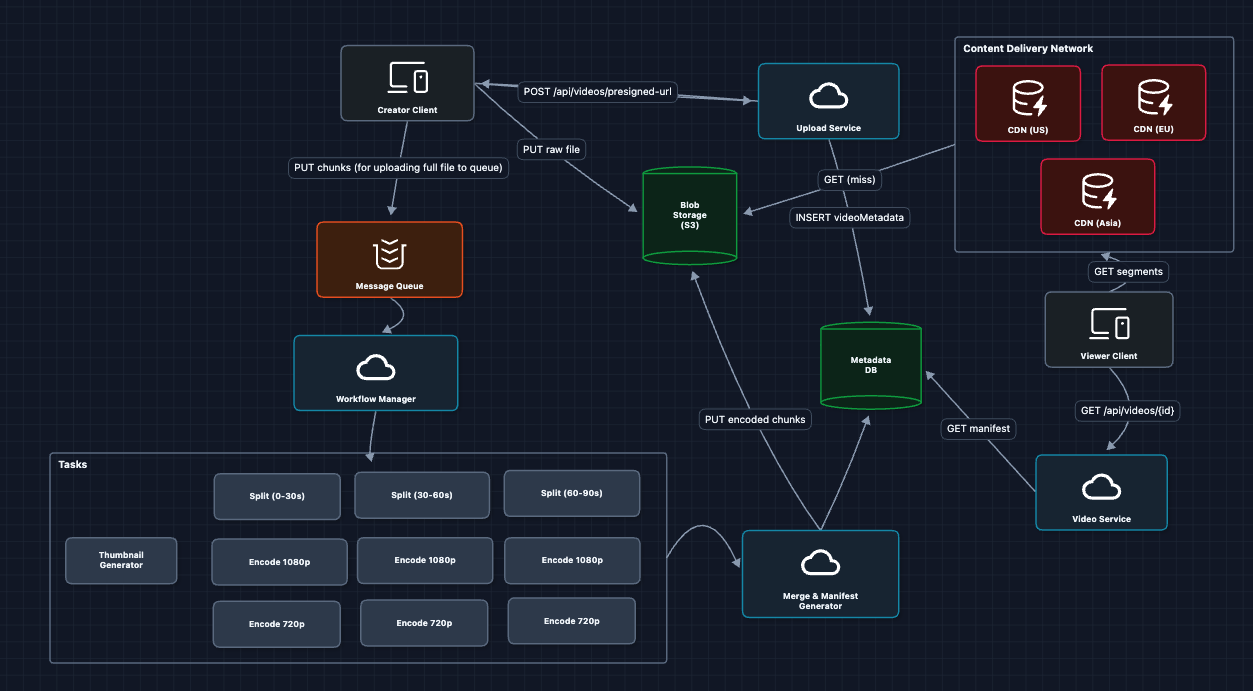Image resolution: width=1253 pixels, height=691 pixels.
Task: Select the Message Queue icon
Action: pyautogui.click(x=389, y=254)
